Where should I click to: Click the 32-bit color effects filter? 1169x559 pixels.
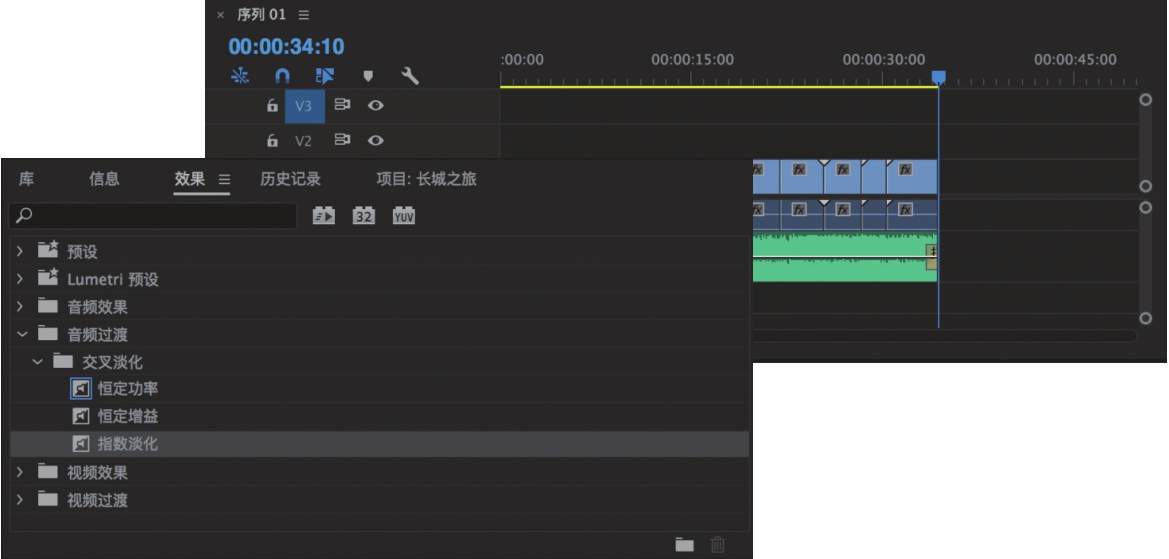point(363,216)
